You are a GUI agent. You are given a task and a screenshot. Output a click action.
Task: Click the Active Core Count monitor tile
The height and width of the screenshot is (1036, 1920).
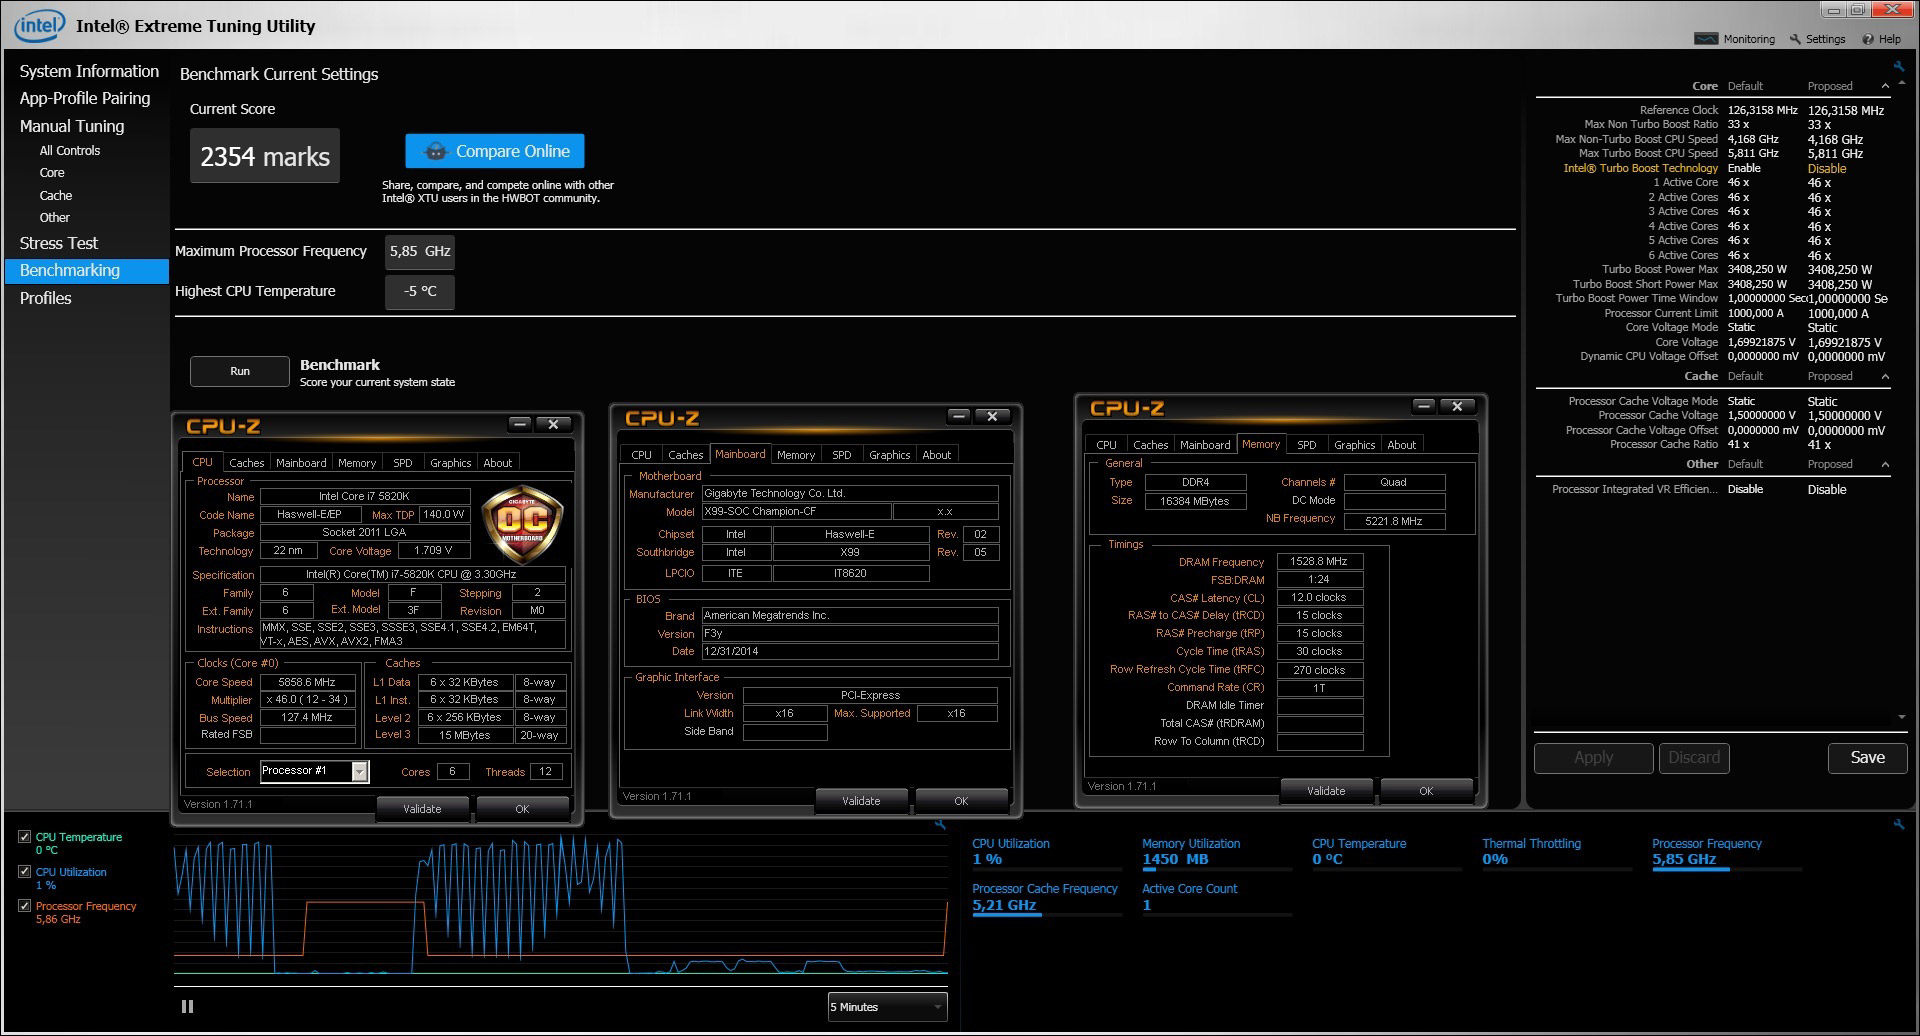click(1216, 898)
